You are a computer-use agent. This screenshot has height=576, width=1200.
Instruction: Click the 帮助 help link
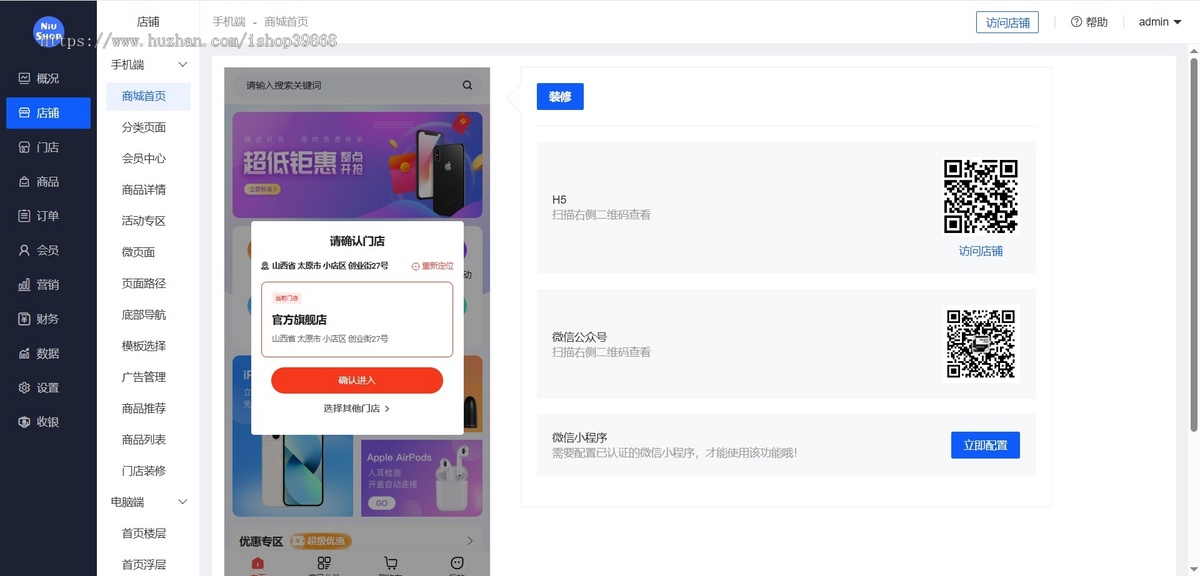1089,22
